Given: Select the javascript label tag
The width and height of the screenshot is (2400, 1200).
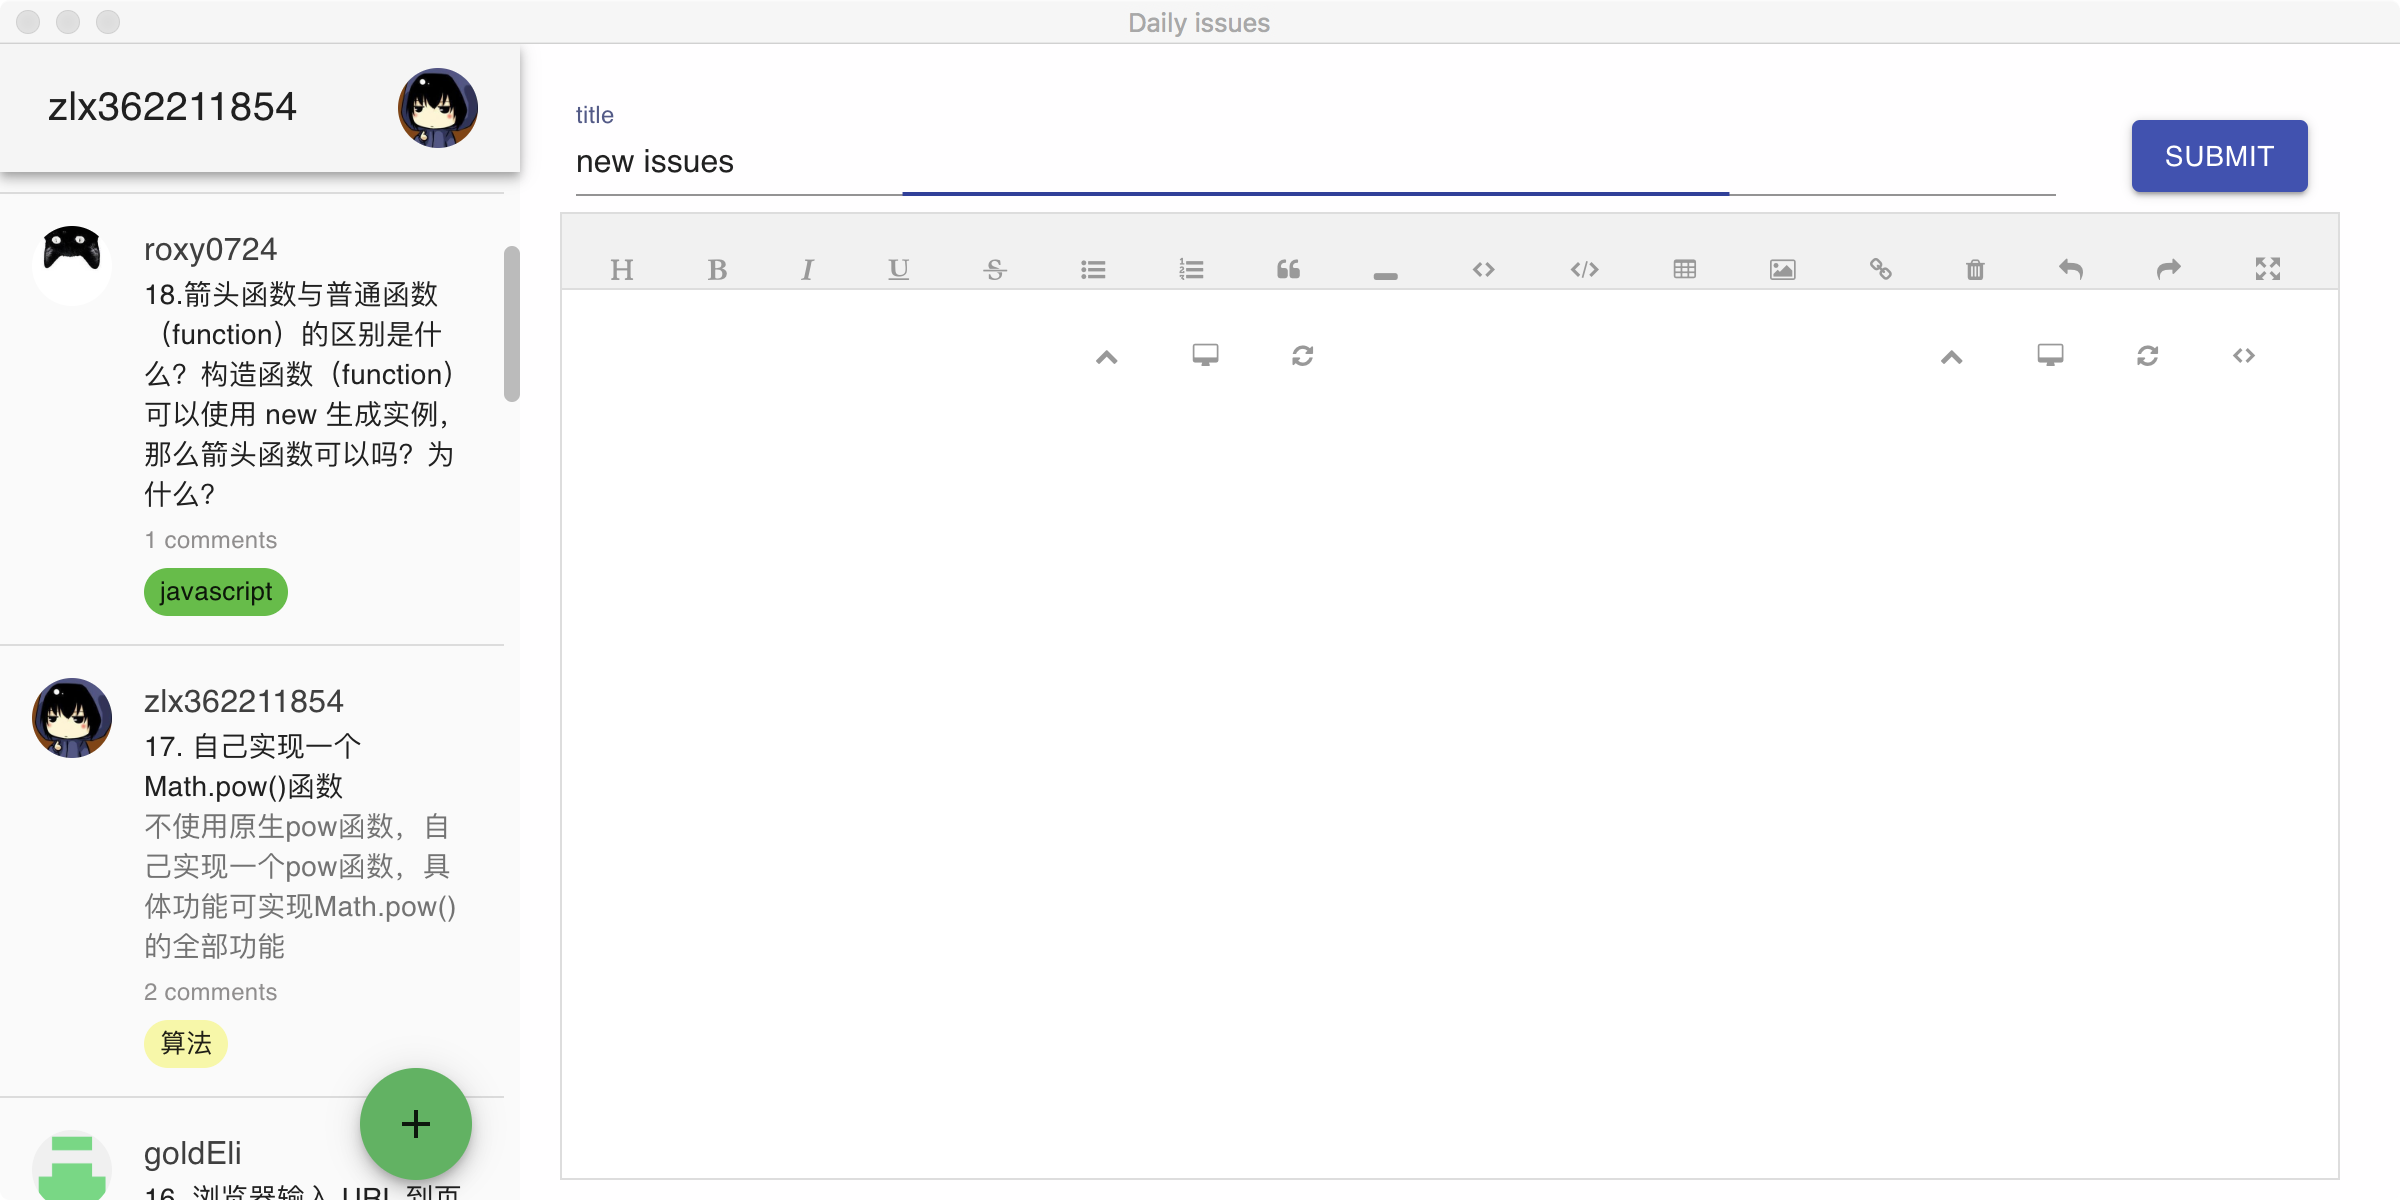Looking at the screenshot, I should (215, 592).
